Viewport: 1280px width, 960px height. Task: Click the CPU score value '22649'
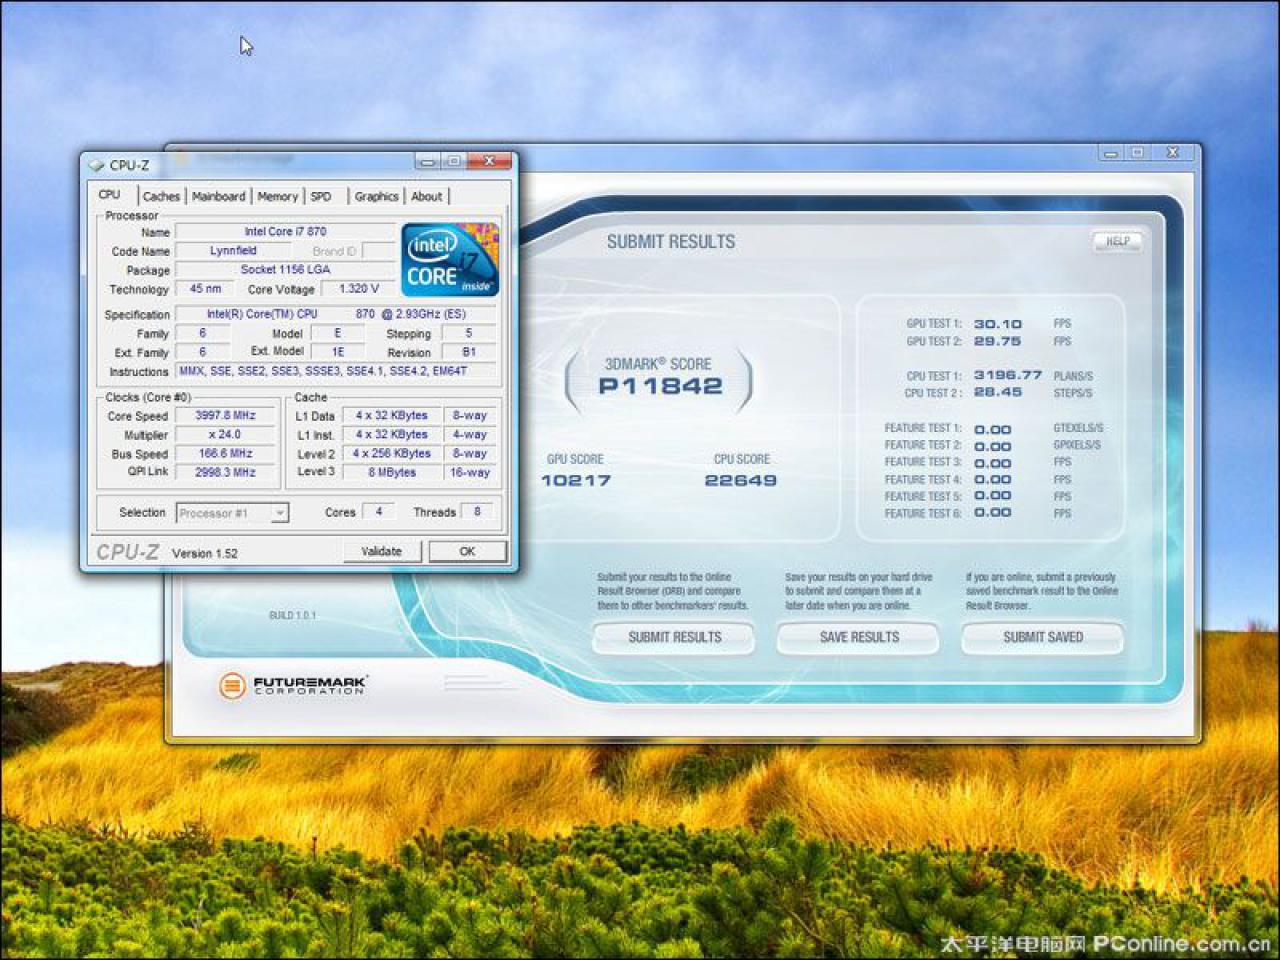tap(740, 480)
